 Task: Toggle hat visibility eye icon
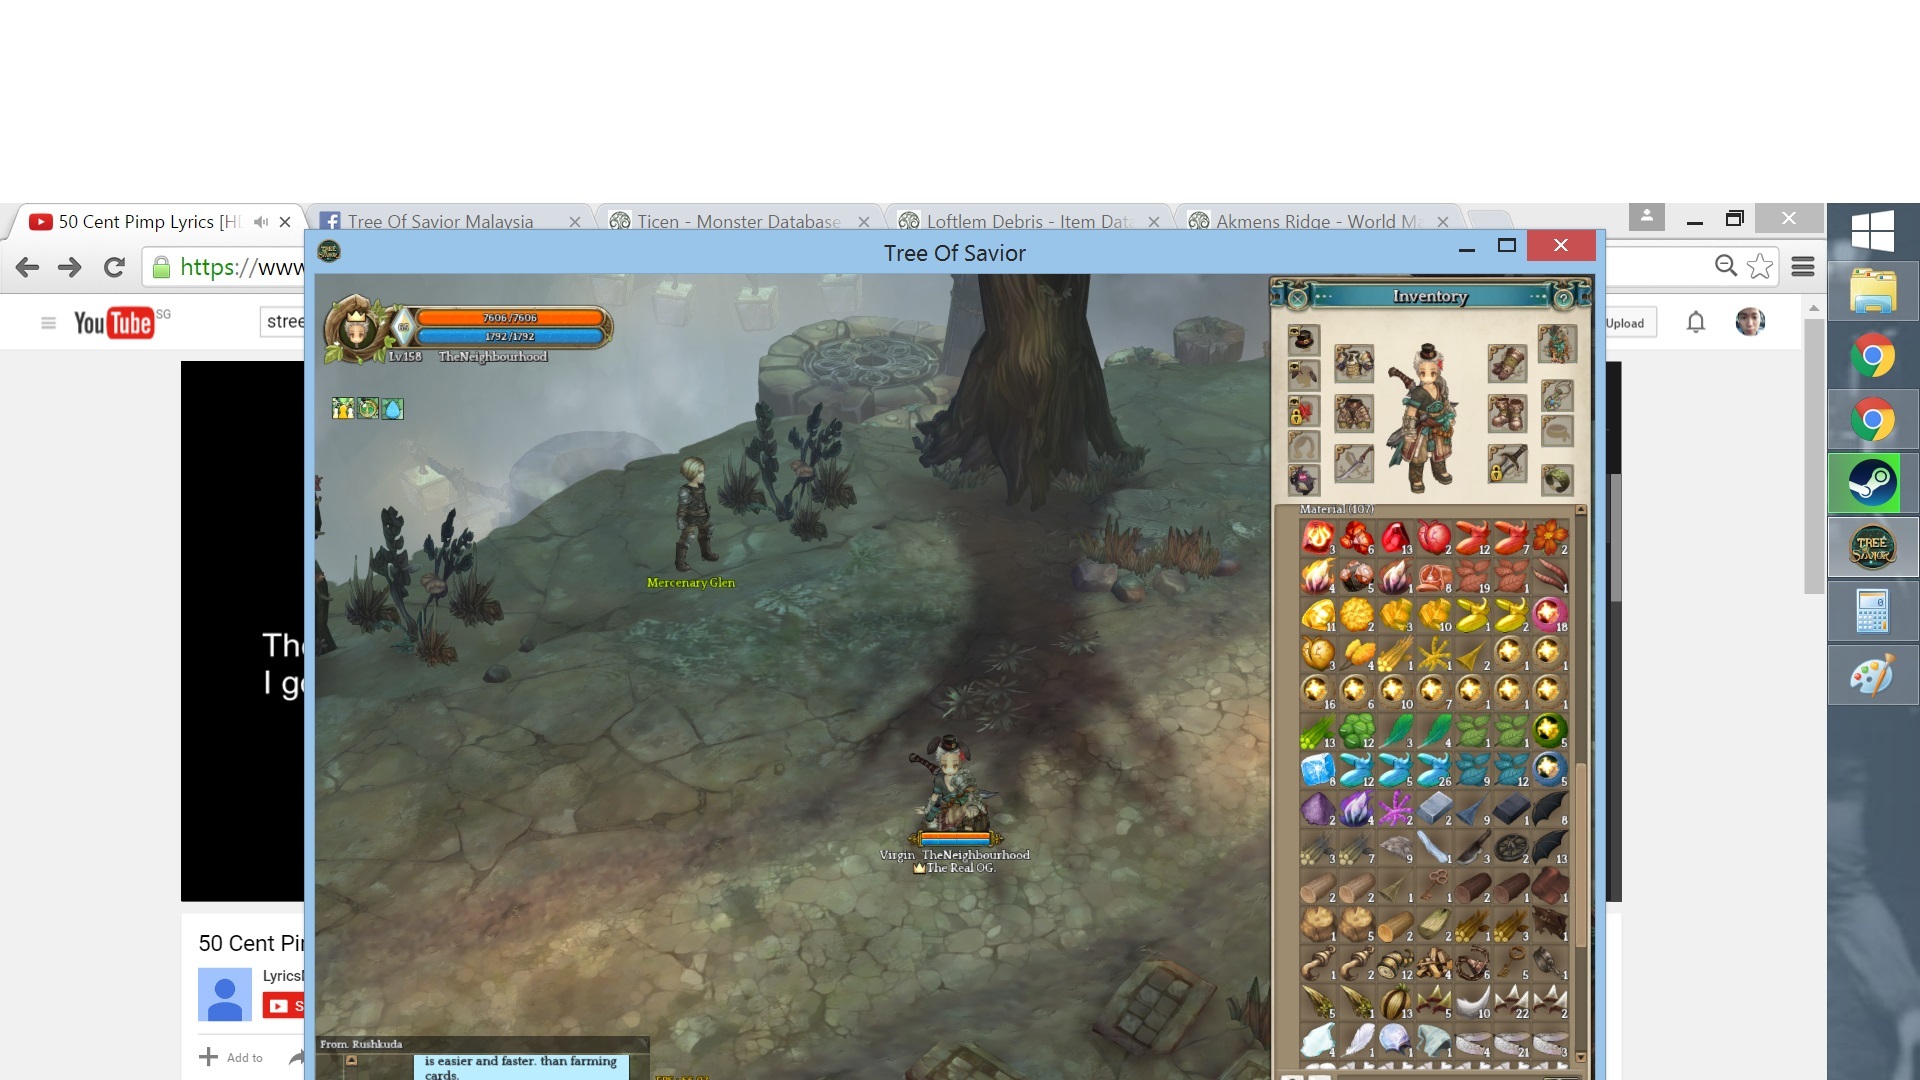pyautogui.click(x=1294, y=331)
